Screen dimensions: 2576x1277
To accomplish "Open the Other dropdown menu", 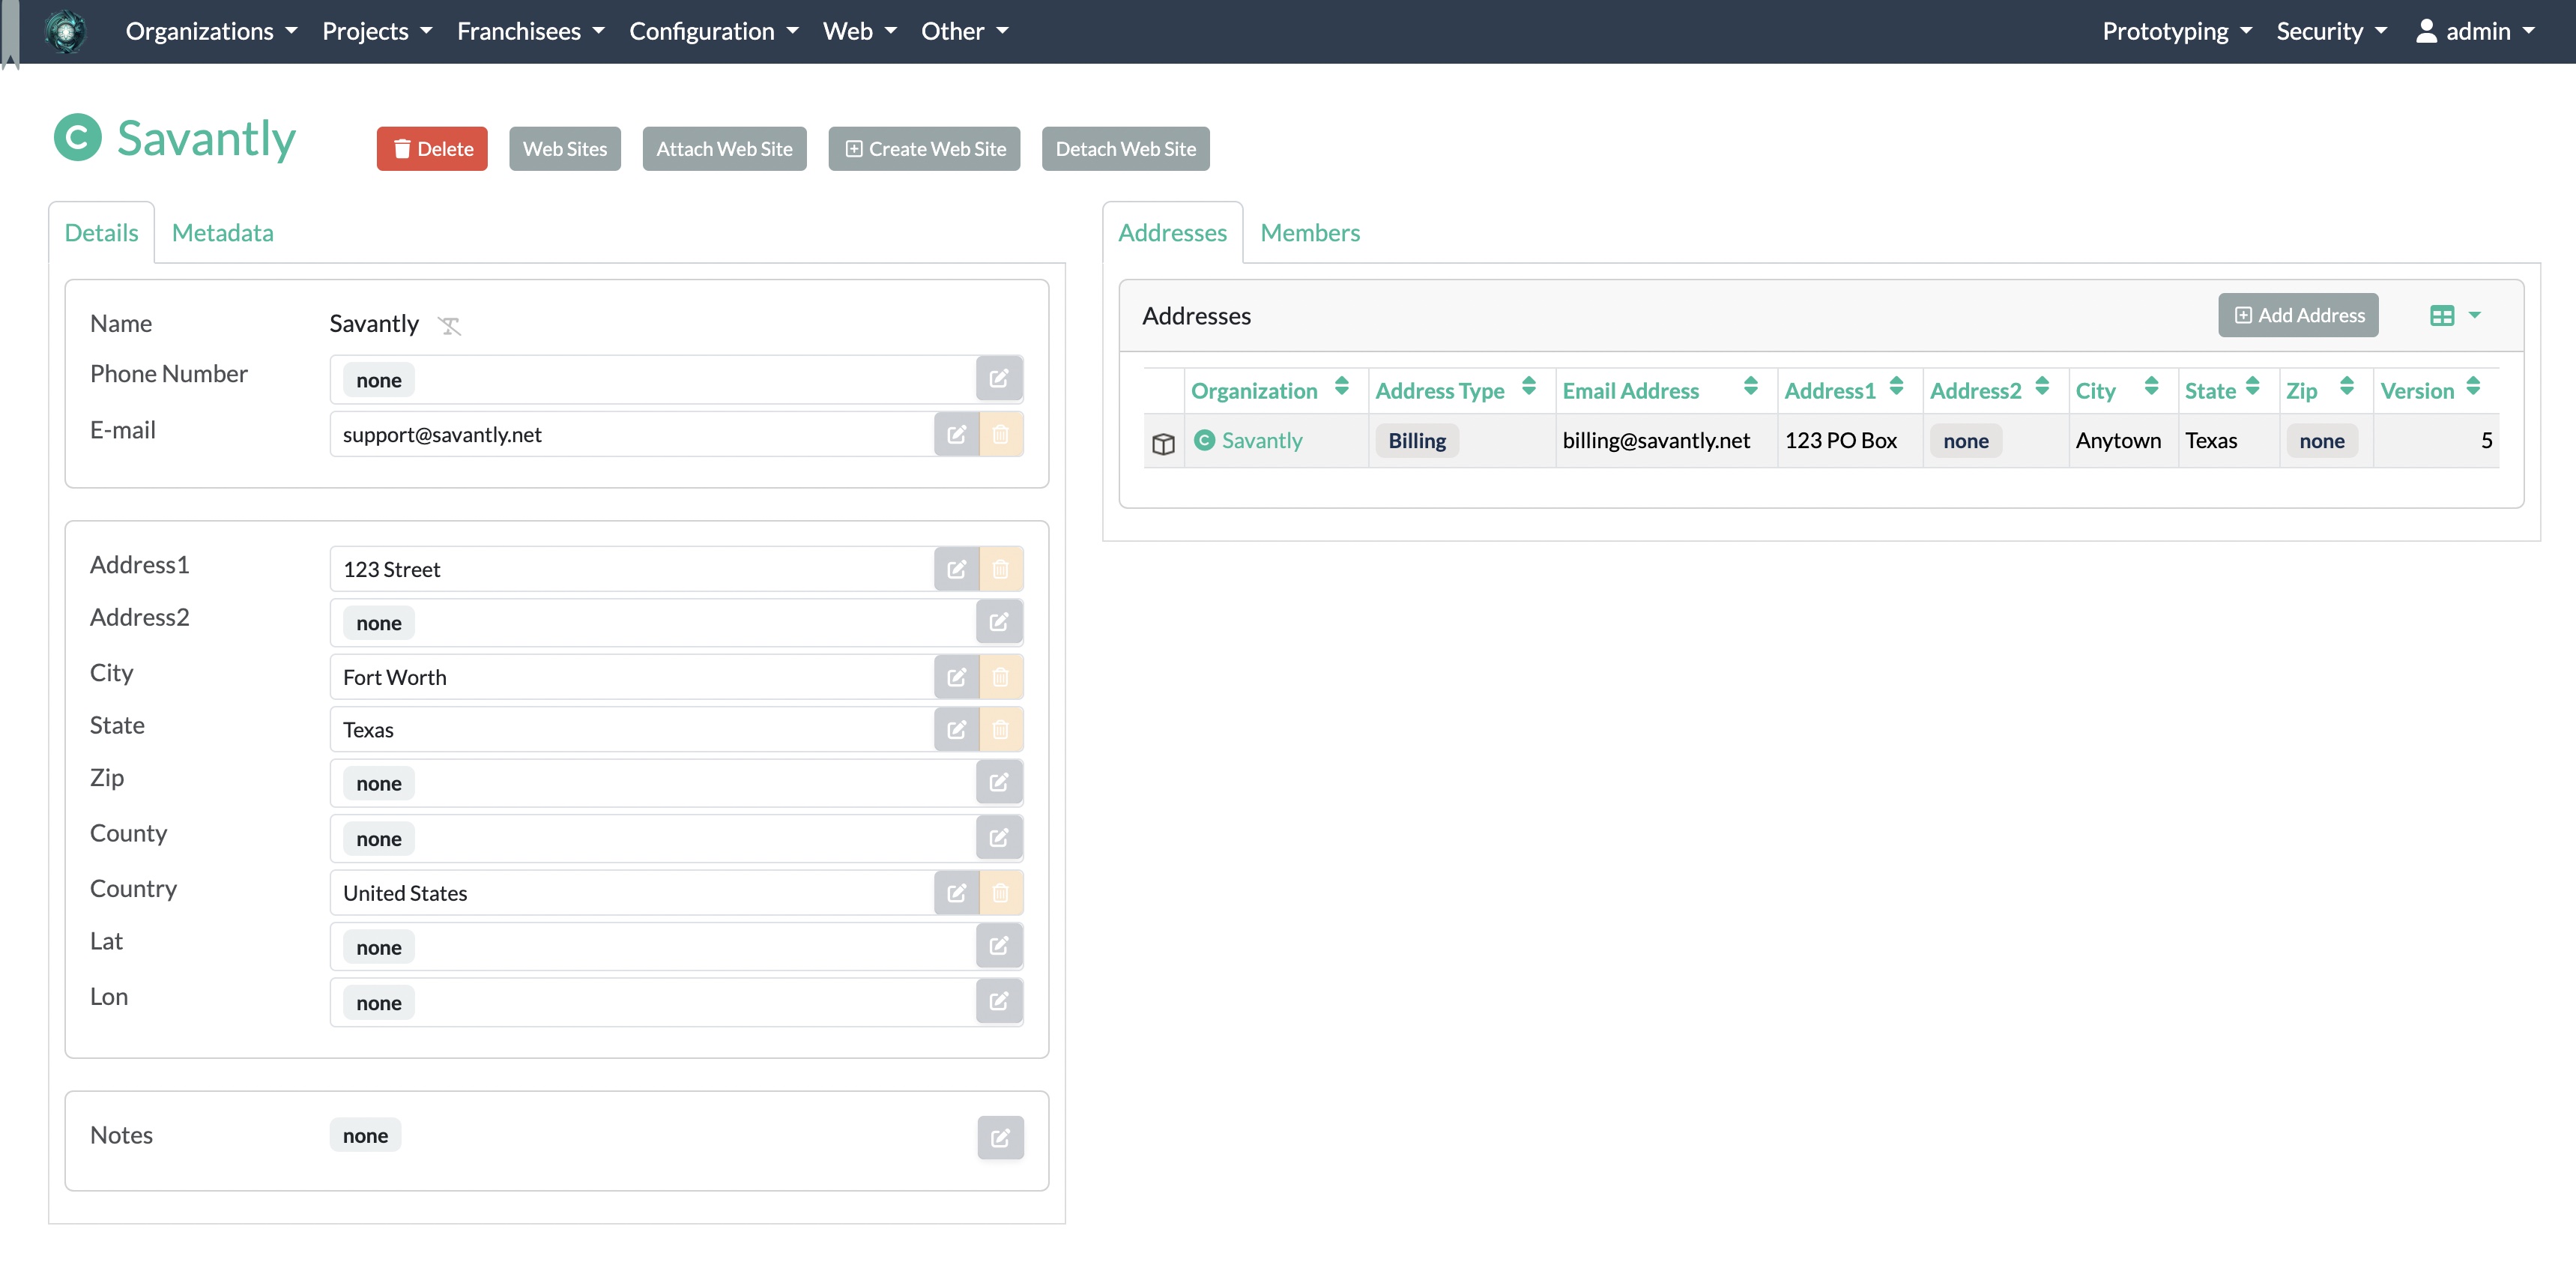I will click(x=965, y=31).
